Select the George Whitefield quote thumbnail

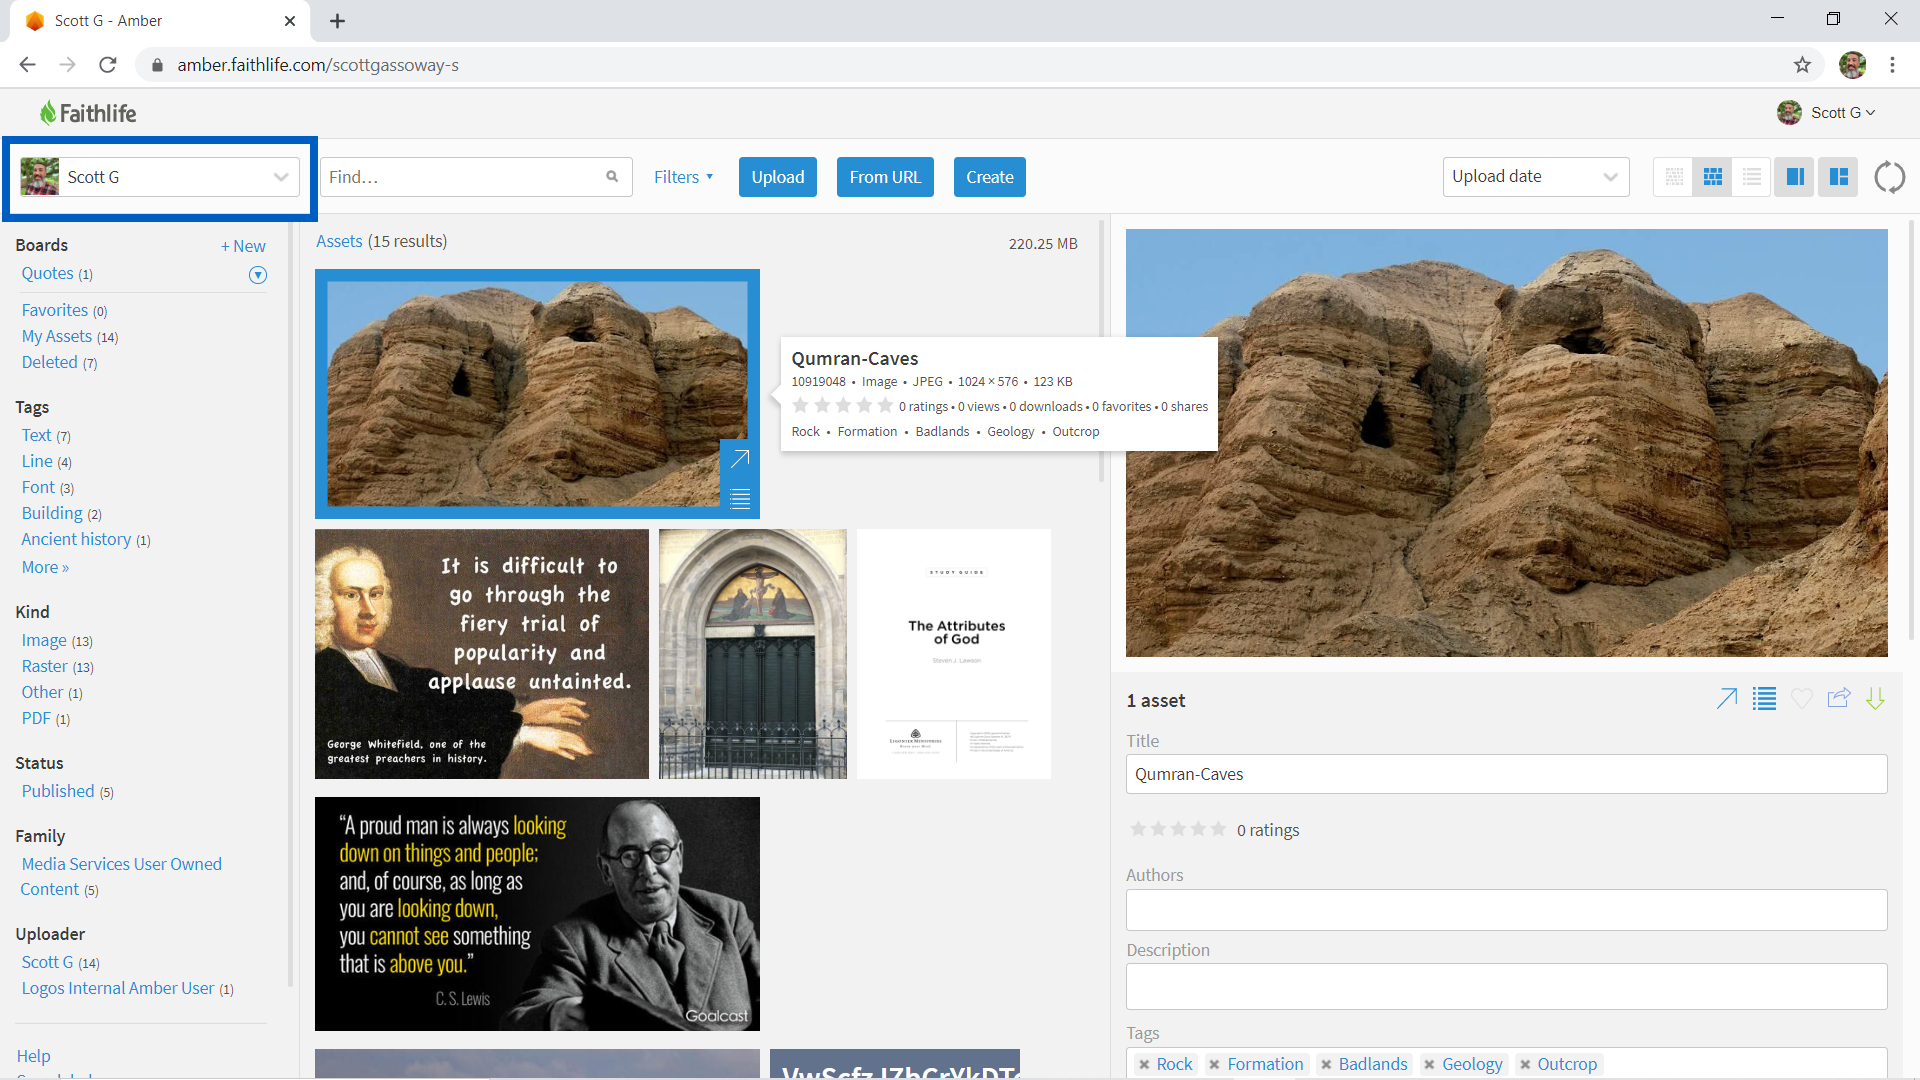tap(482, 654)
